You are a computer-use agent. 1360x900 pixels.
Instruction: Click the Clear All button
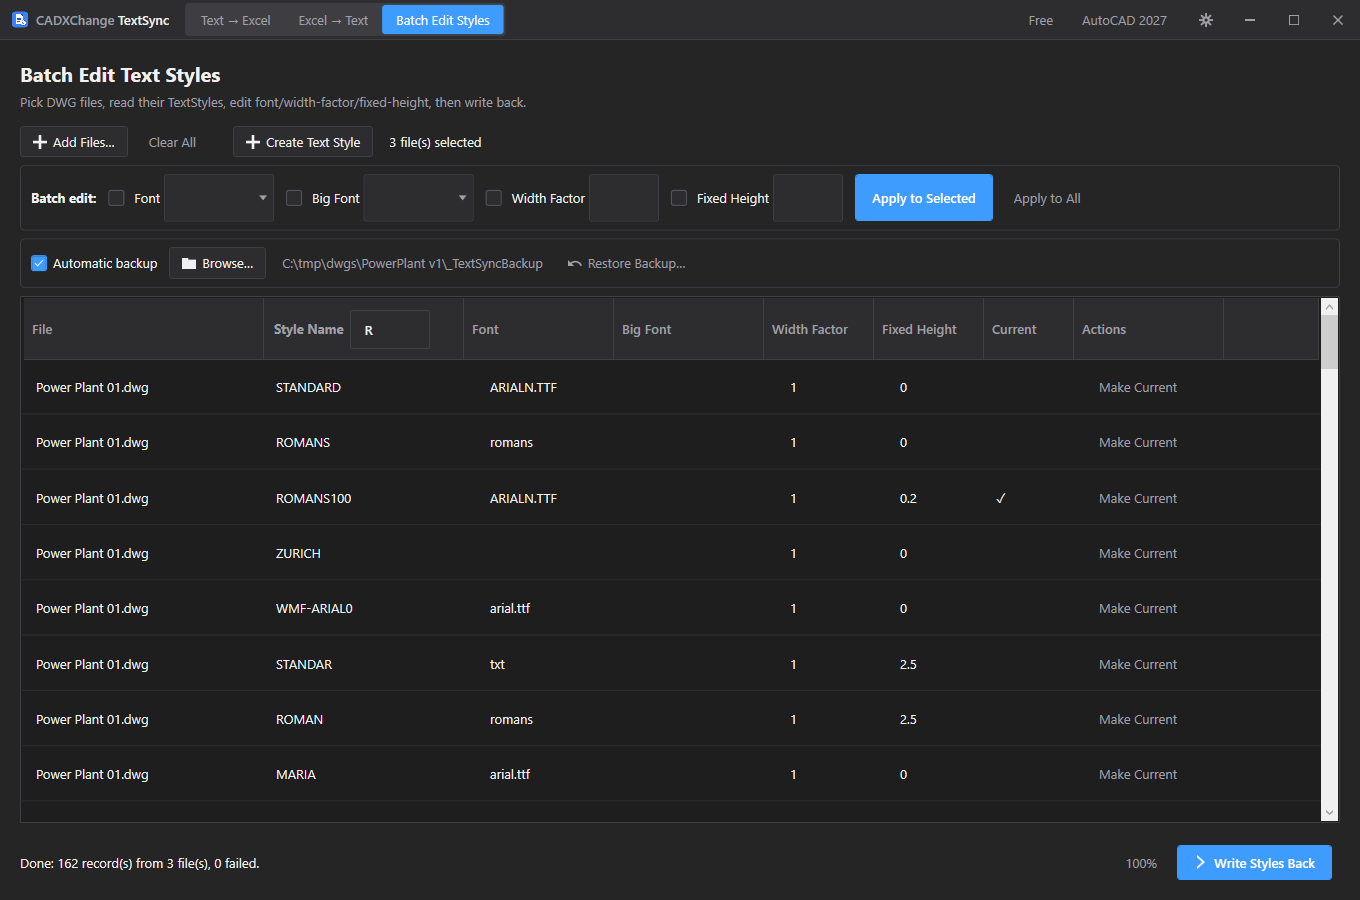coord(172,142)
